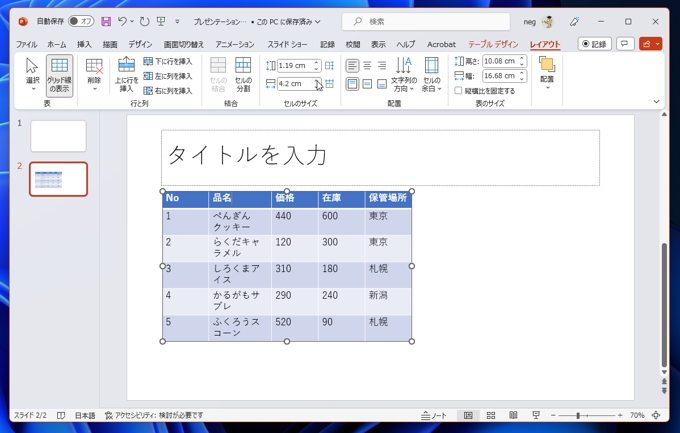Switch to reading view icon

(x=513, y=416)
